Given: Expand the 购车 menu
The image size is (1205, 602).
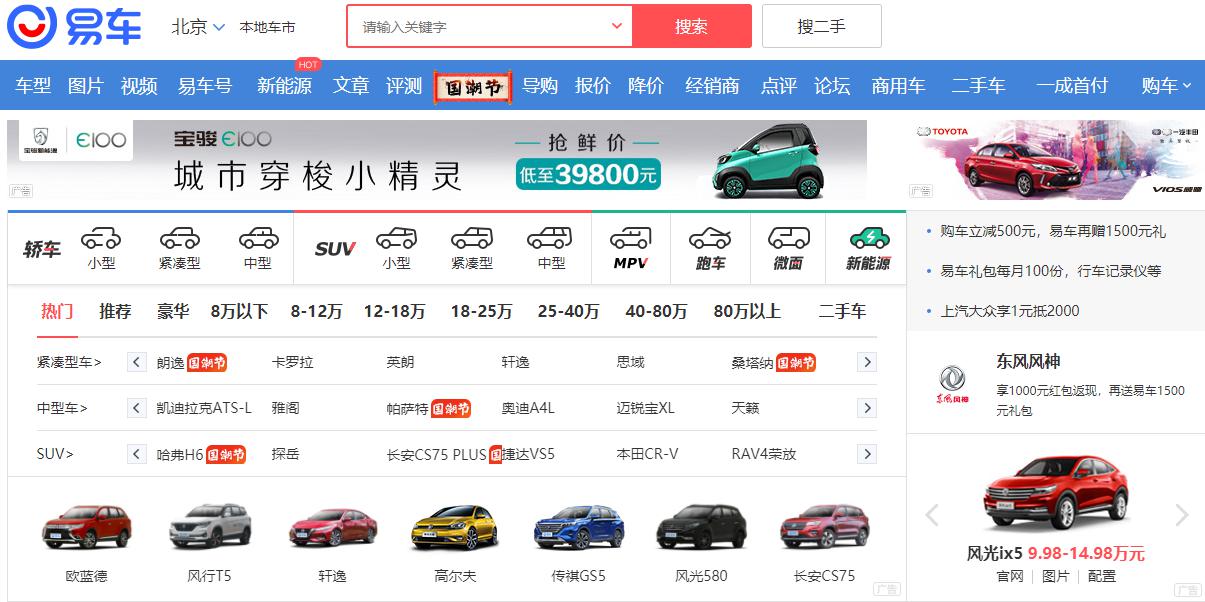Looking at the screenshot, I should pyautogui.click(x=1167, y=86).
